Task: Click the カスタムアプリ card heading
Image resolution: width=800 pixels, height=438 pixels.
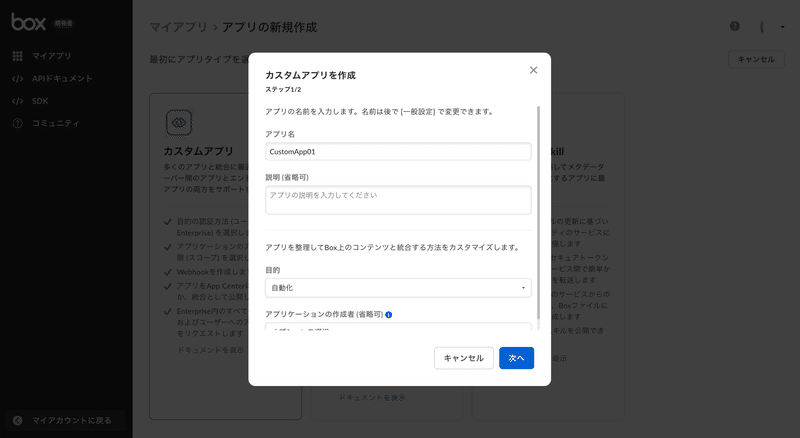Action: pyautogui.click(x=198, y=151)
